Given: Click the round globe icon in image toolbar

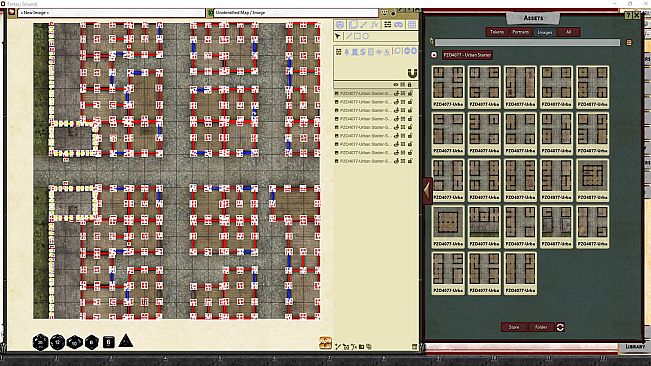Looking at the screenshot, I should pyautogui.click(x=340, y=25).
